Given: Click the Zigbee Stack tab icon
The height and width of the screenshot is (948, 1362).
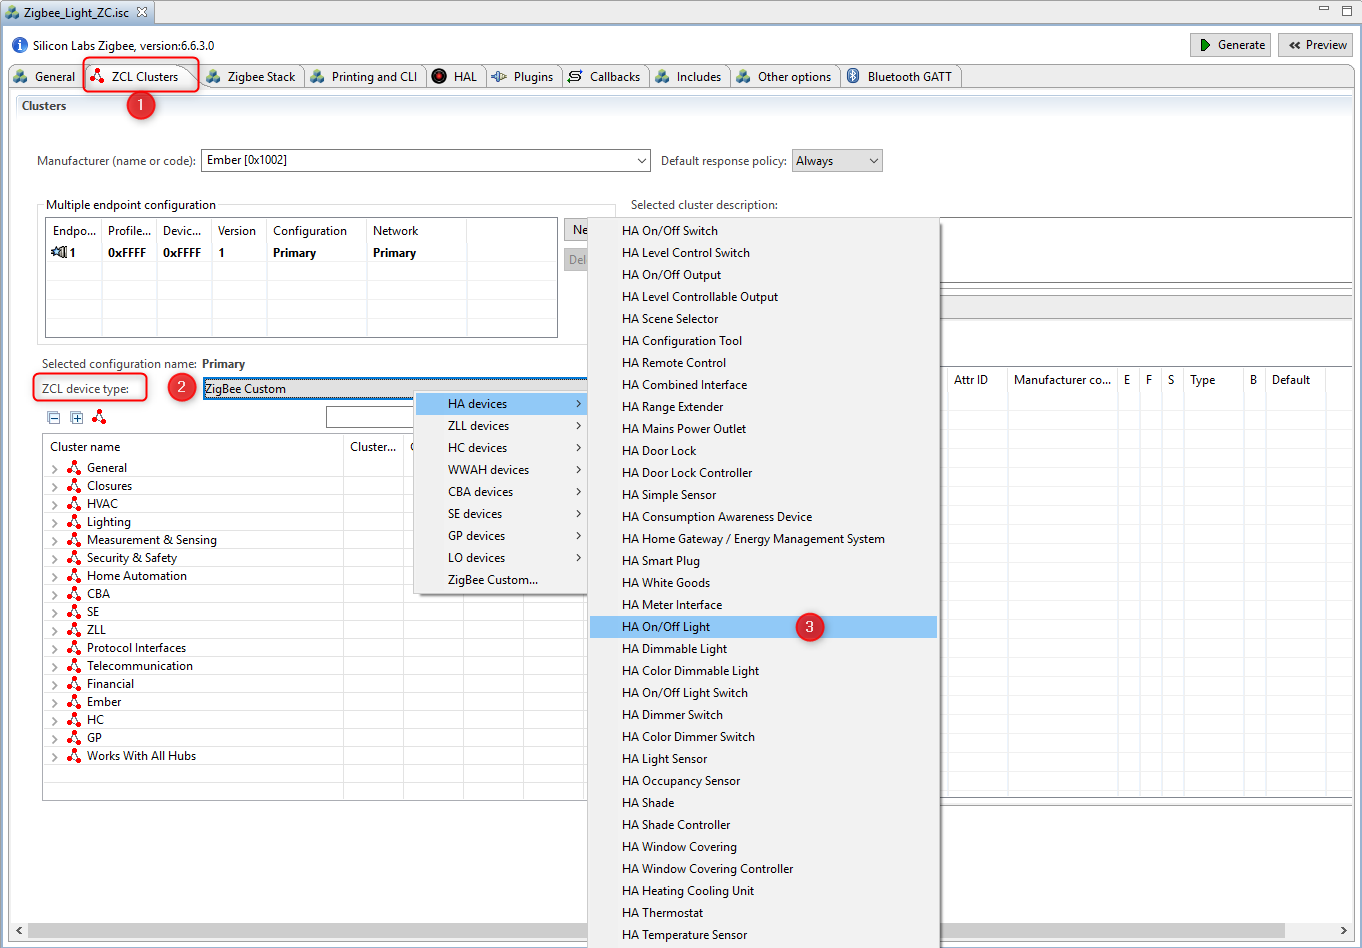Looking at the screenshot, I should pos(213,77).
